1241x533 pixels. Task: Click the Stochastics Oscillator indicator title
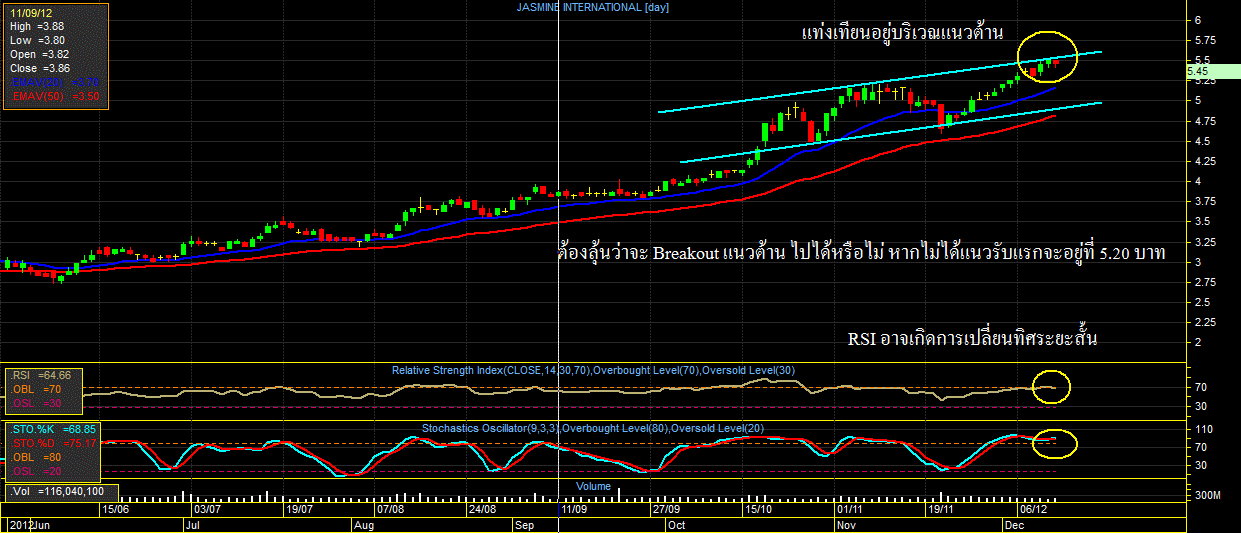pos(593,429)
